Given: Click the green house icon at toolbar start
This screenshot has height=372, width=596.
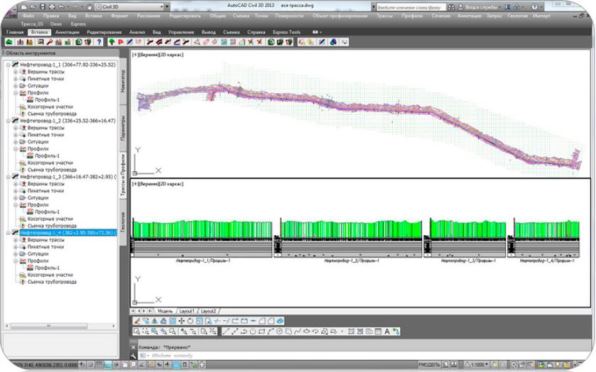Looking at the screenshot, I should pos(9,42).
